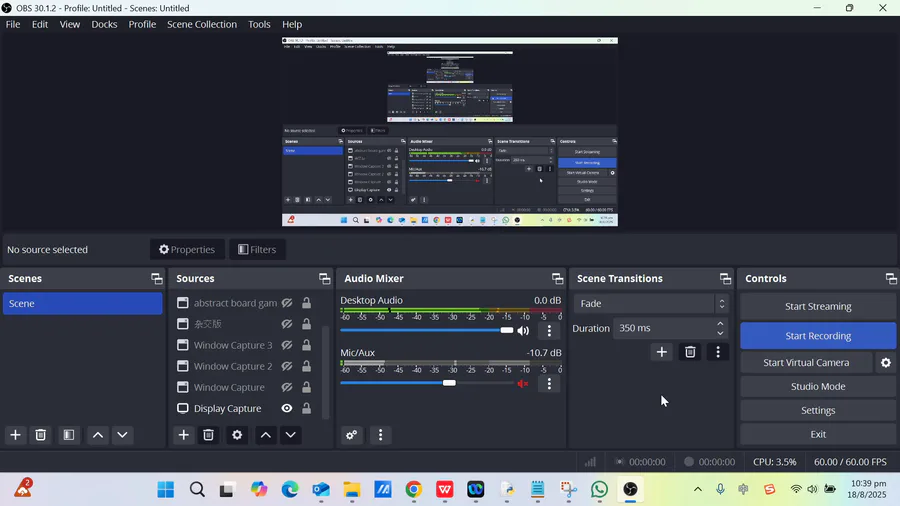Adjust Mic/Aux volume slider handle

point(449,383)
